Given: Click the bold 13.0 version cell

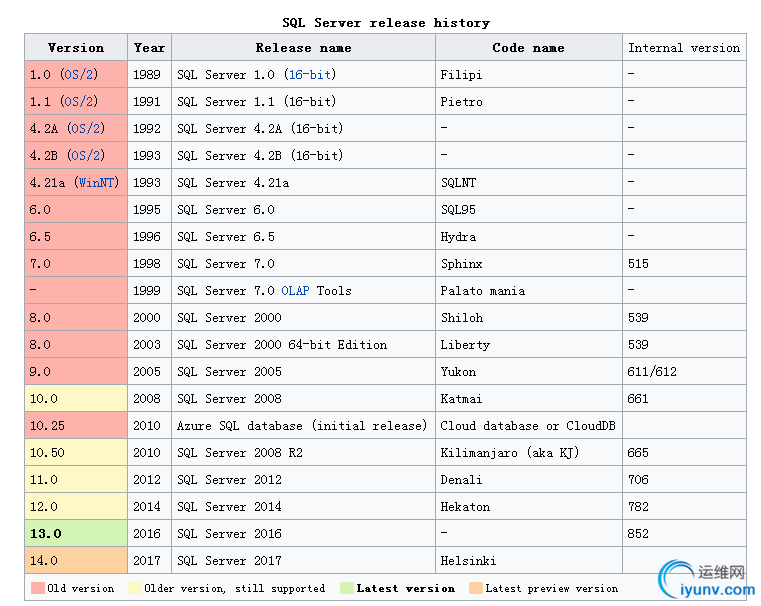Looking at the screenshot, I should 76,533.
